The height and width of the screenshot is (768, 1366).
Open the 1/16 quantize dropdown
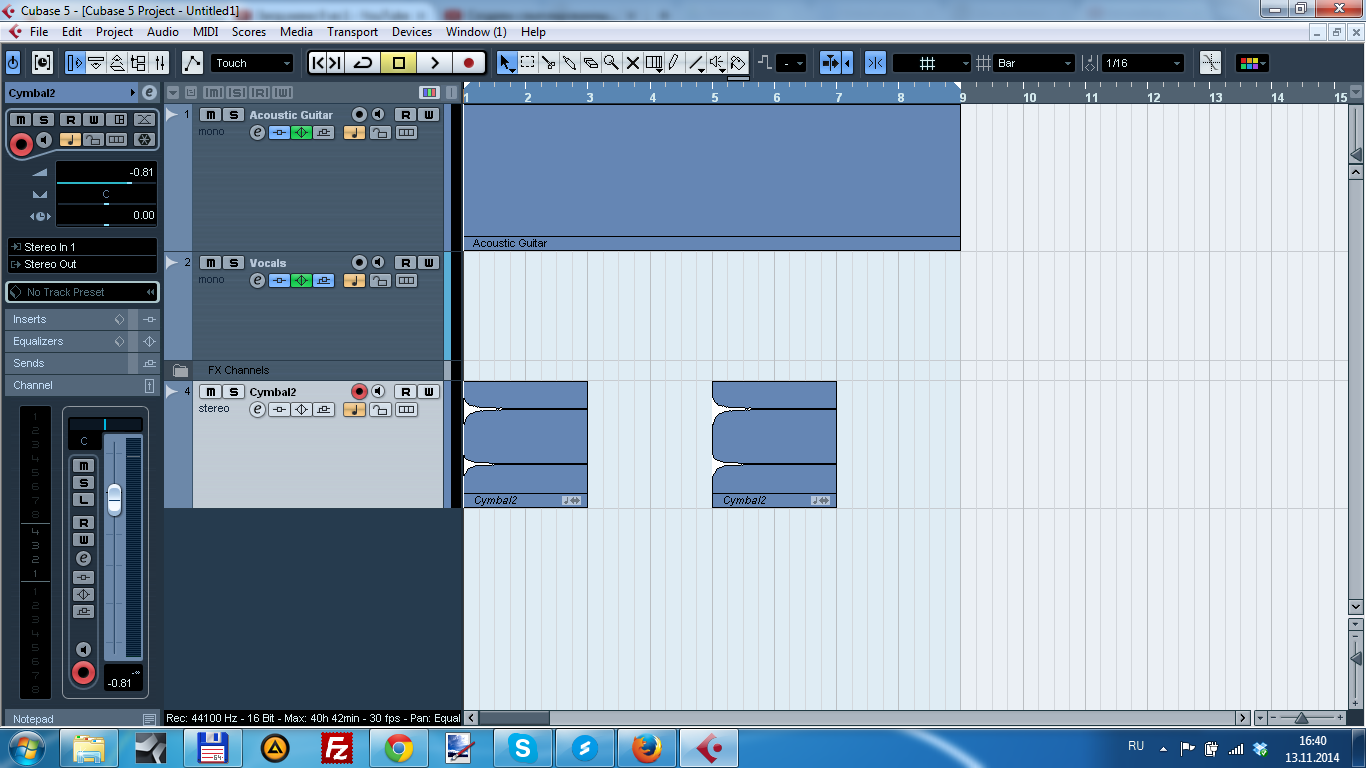click(x=1143, y=63)
